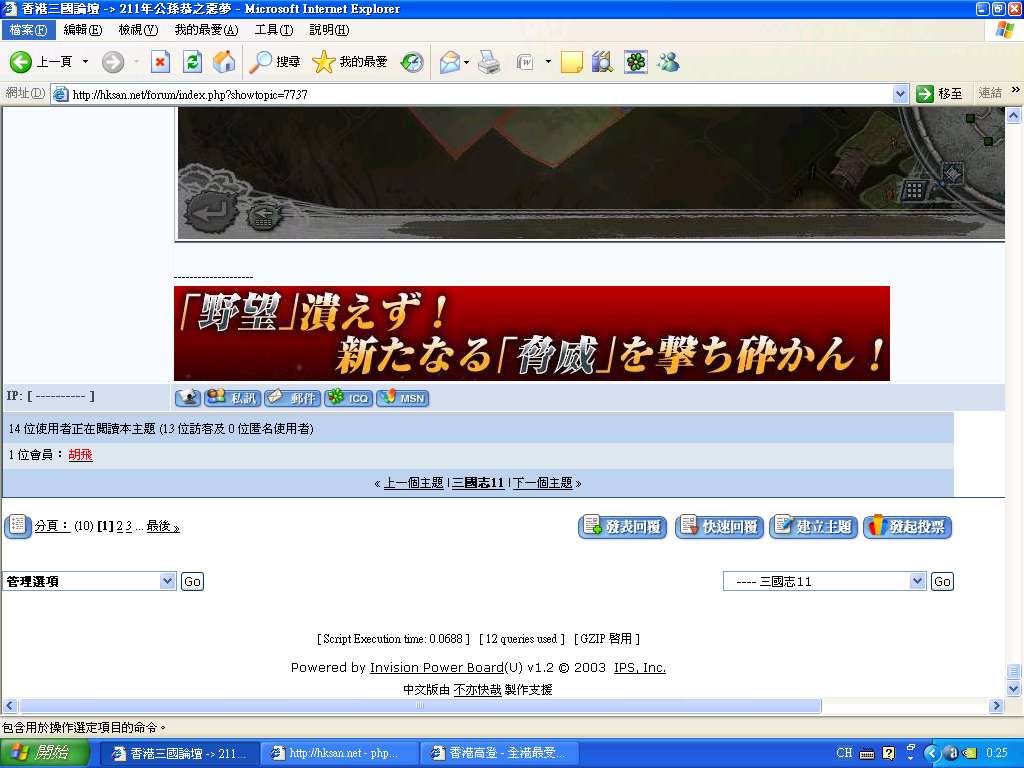This screenshot has width=1024, height=768.
Task: Open the 工具 menu
Action: (274, 30)
